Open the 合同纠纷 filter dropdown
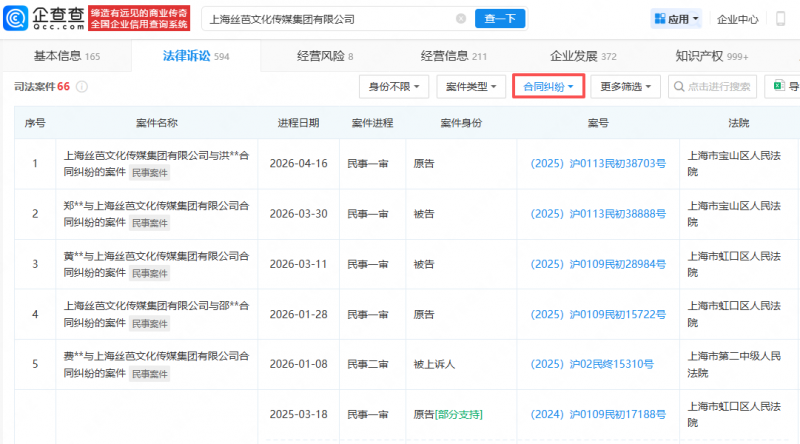Image resolution: width=800 pixels, height=444 pixels. 548,87
